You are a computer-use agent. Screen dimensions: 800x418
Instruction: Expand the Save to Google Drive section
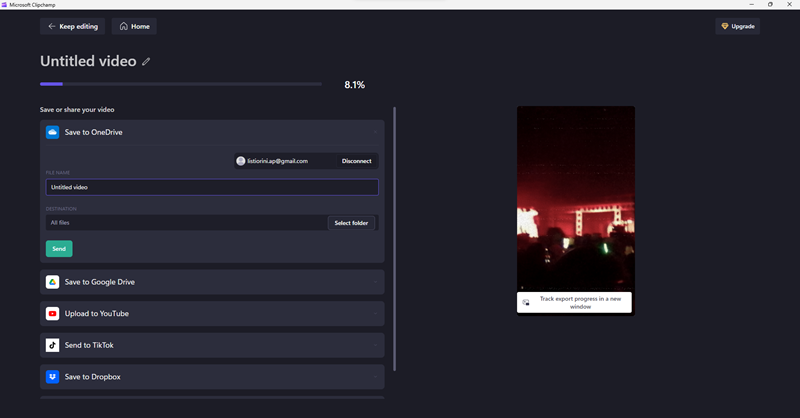[x=212, y=282]
